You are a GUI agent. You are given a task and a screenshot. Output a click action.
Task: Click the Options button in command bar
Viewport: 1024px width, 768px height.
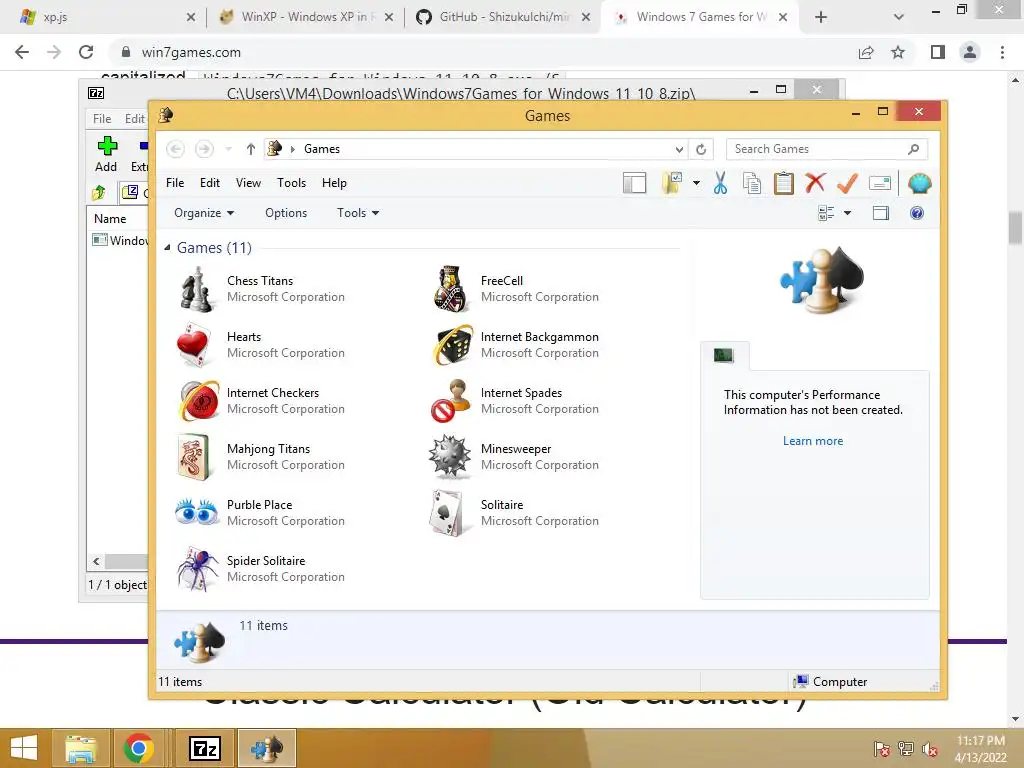[286, 213]
